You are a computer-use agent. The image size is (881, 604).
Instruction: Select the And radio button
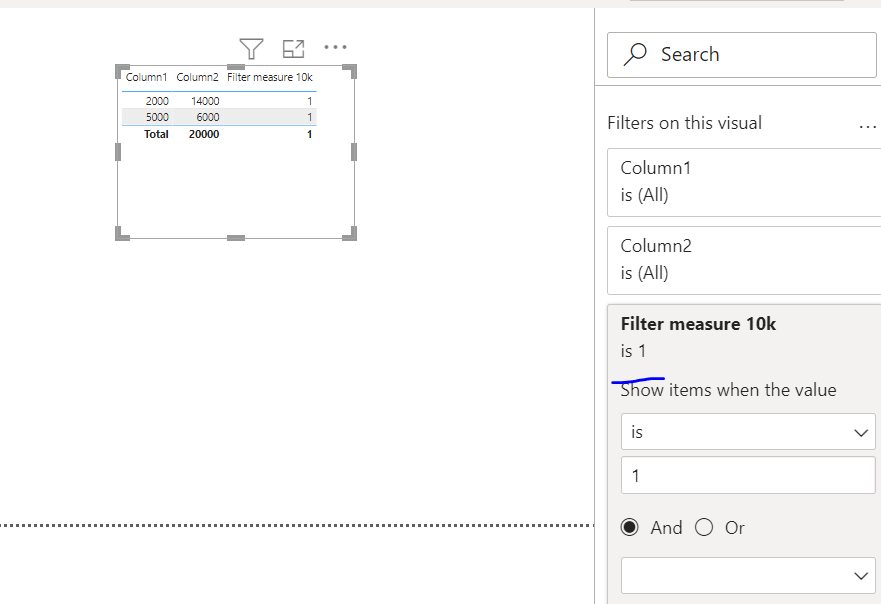(x=629, y=527)
